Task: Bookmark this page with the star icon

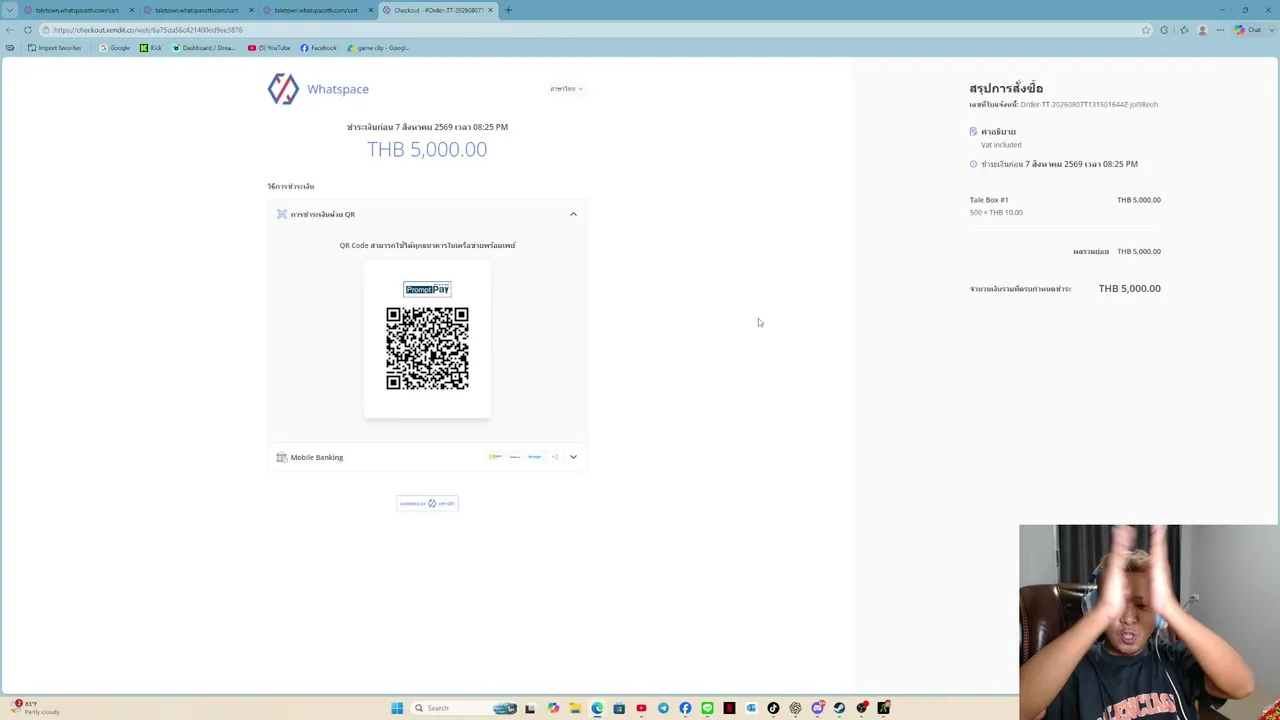Action: [x=1146, y=30]
